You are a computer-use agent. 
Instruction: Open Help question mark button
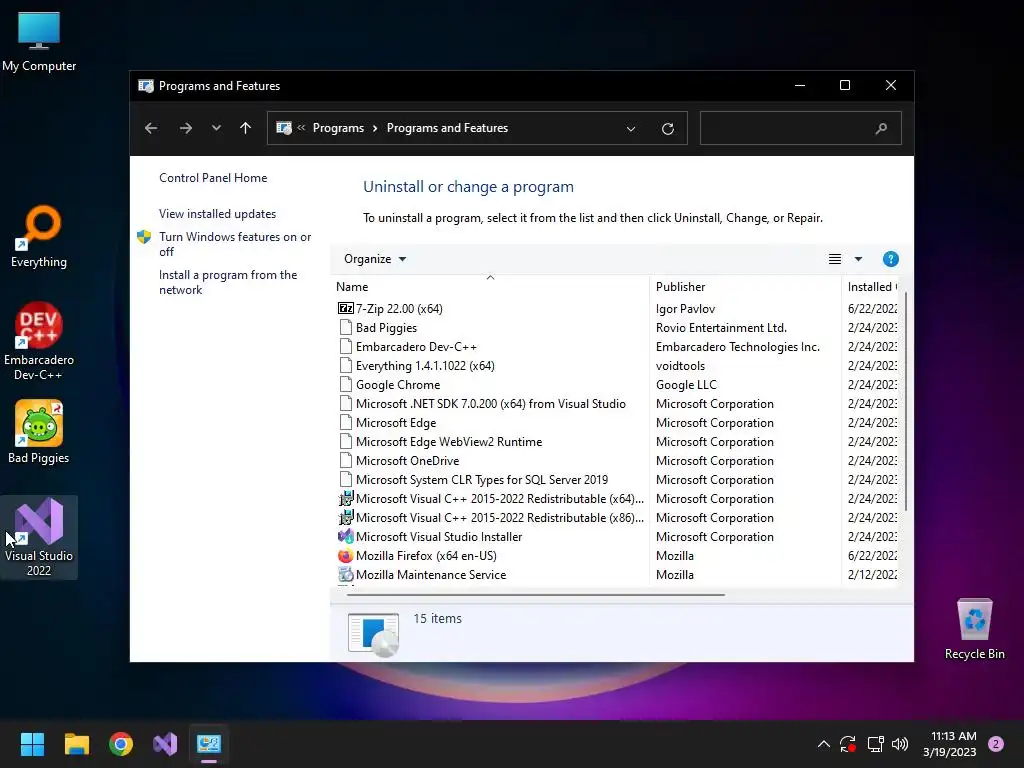(x=890, y=259)
